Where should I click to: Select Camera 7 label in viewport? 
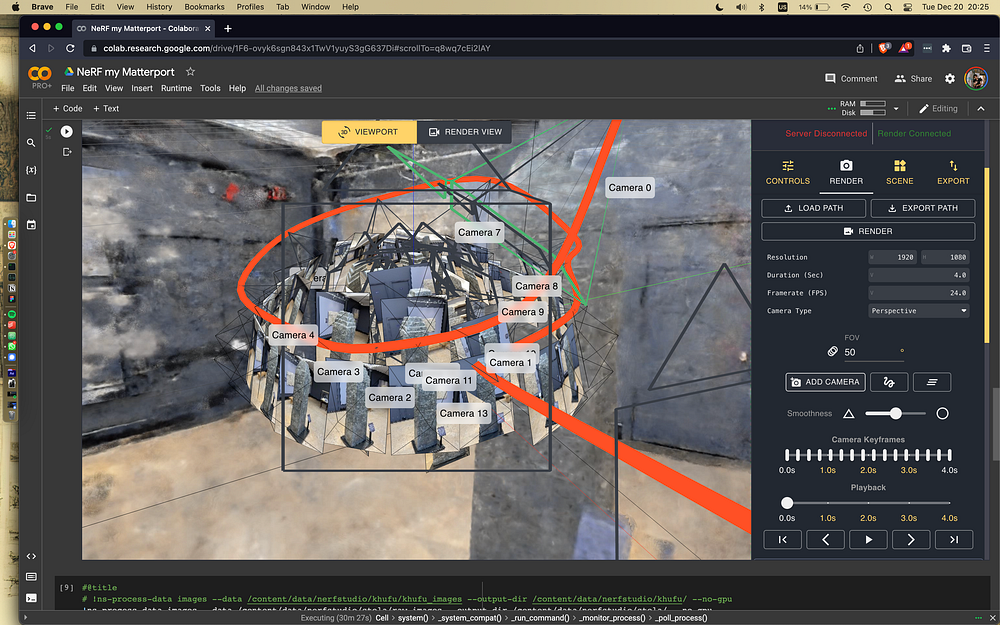coord(479,232)
